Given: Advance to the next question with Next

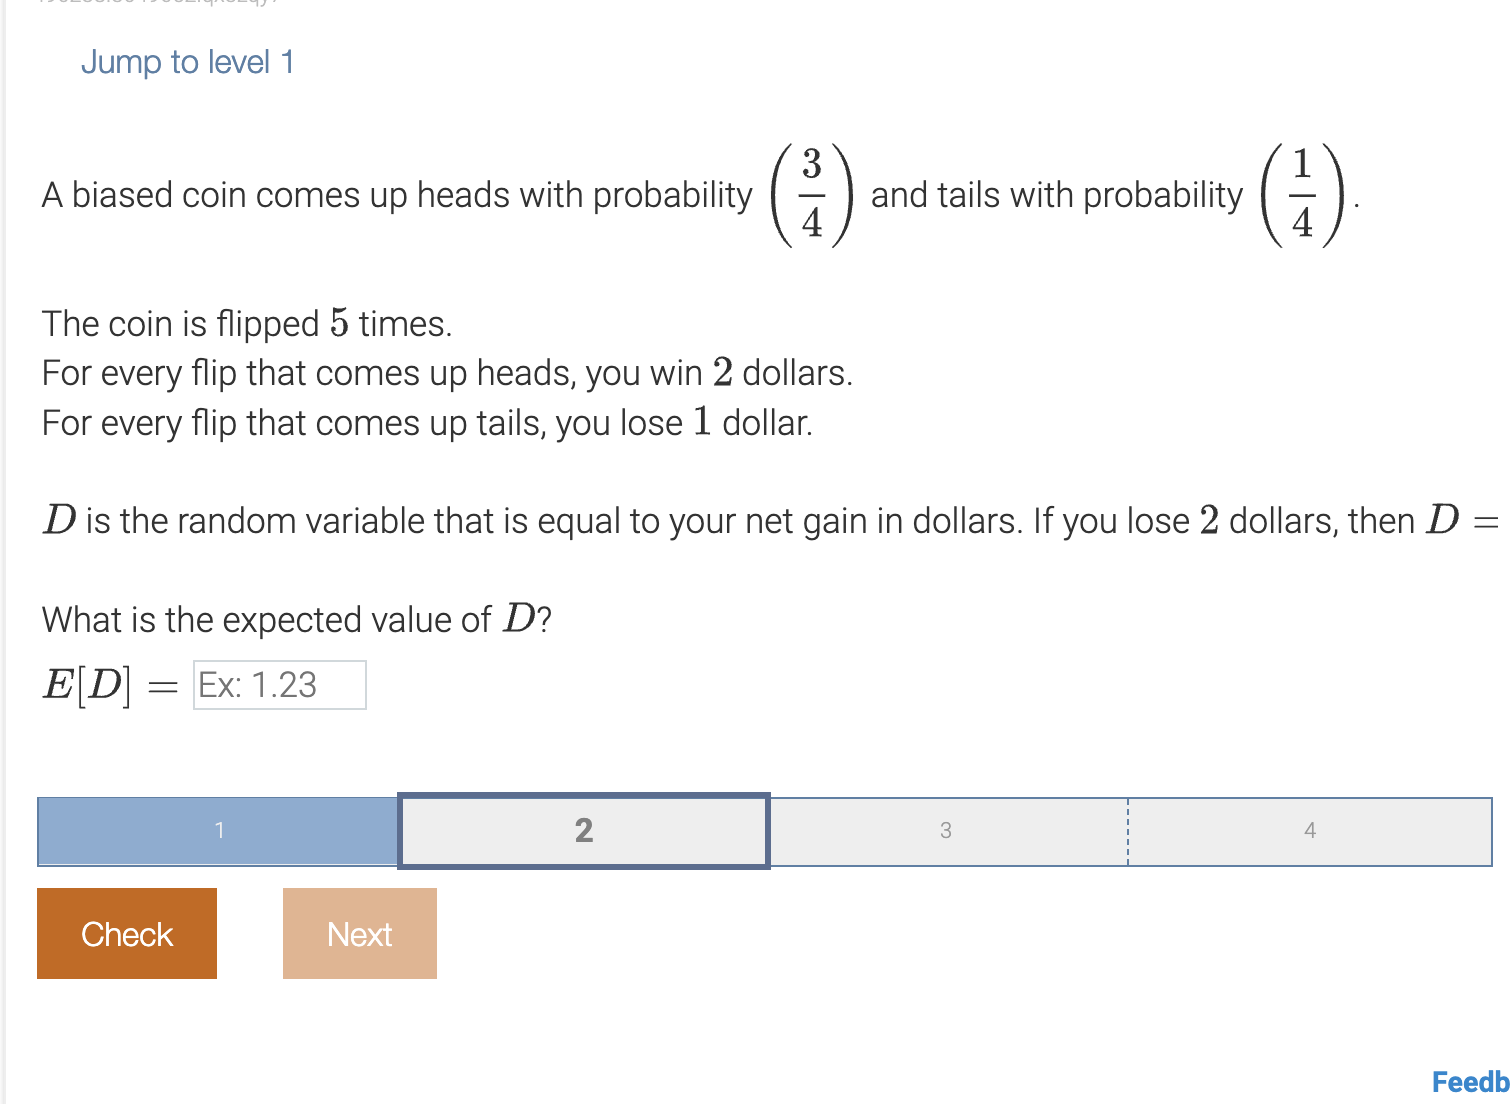Looking at the screenshot, I should [x=359, y=933].
